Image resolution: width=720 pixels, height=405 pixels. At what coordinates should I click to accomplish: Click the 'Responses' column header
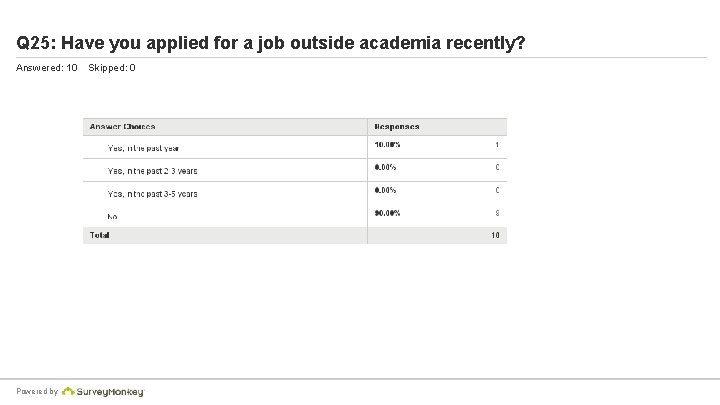click(397, 127)
